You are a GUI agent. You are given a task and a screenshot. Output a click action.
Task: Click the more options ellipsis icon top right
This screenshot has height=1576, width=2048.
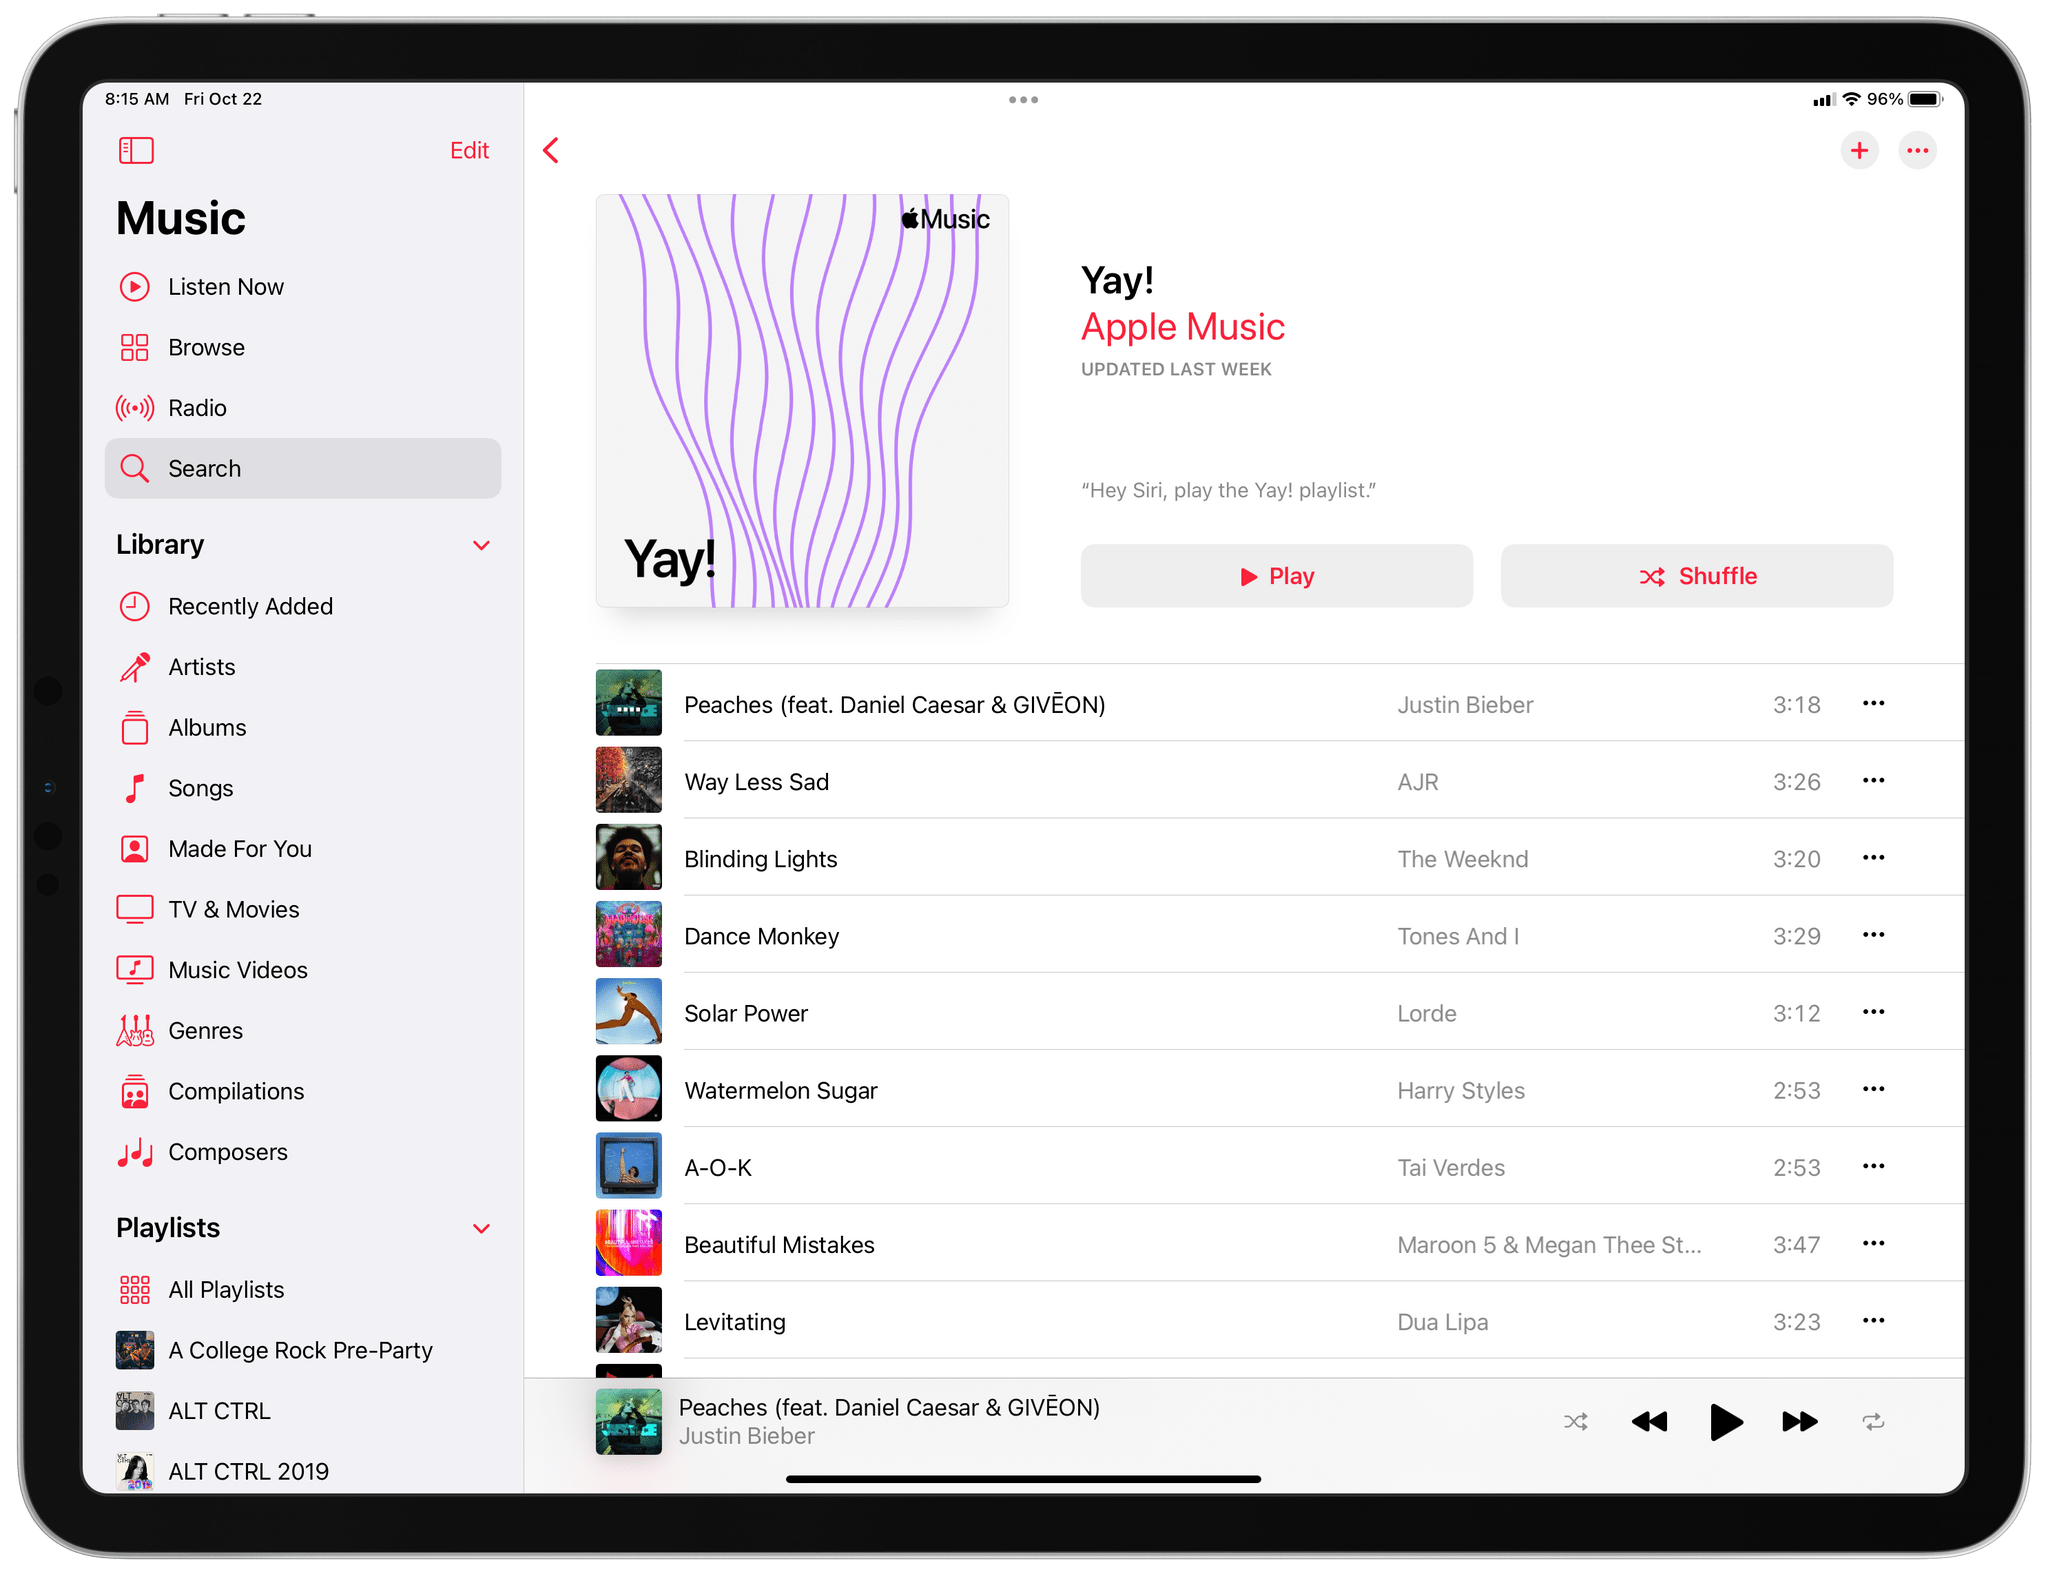pyautogui.click(x=1921, y=152)
